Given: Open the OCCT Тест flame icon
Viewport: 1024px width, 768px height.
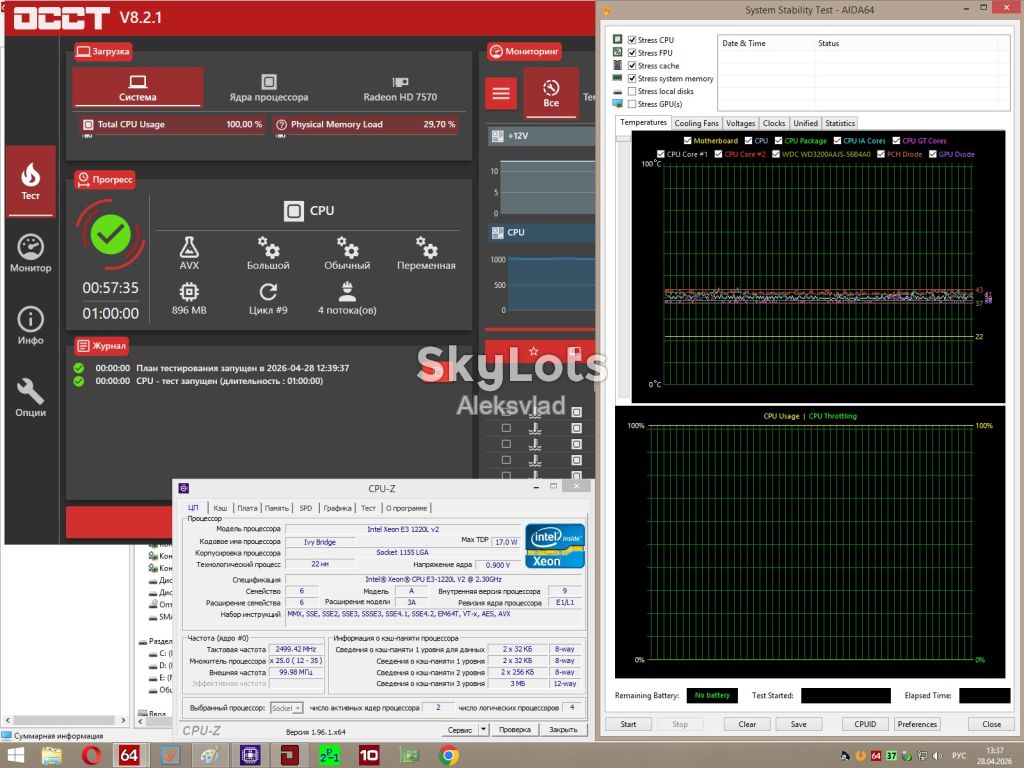Looking at the screenshot, I should tap(31, 181).
